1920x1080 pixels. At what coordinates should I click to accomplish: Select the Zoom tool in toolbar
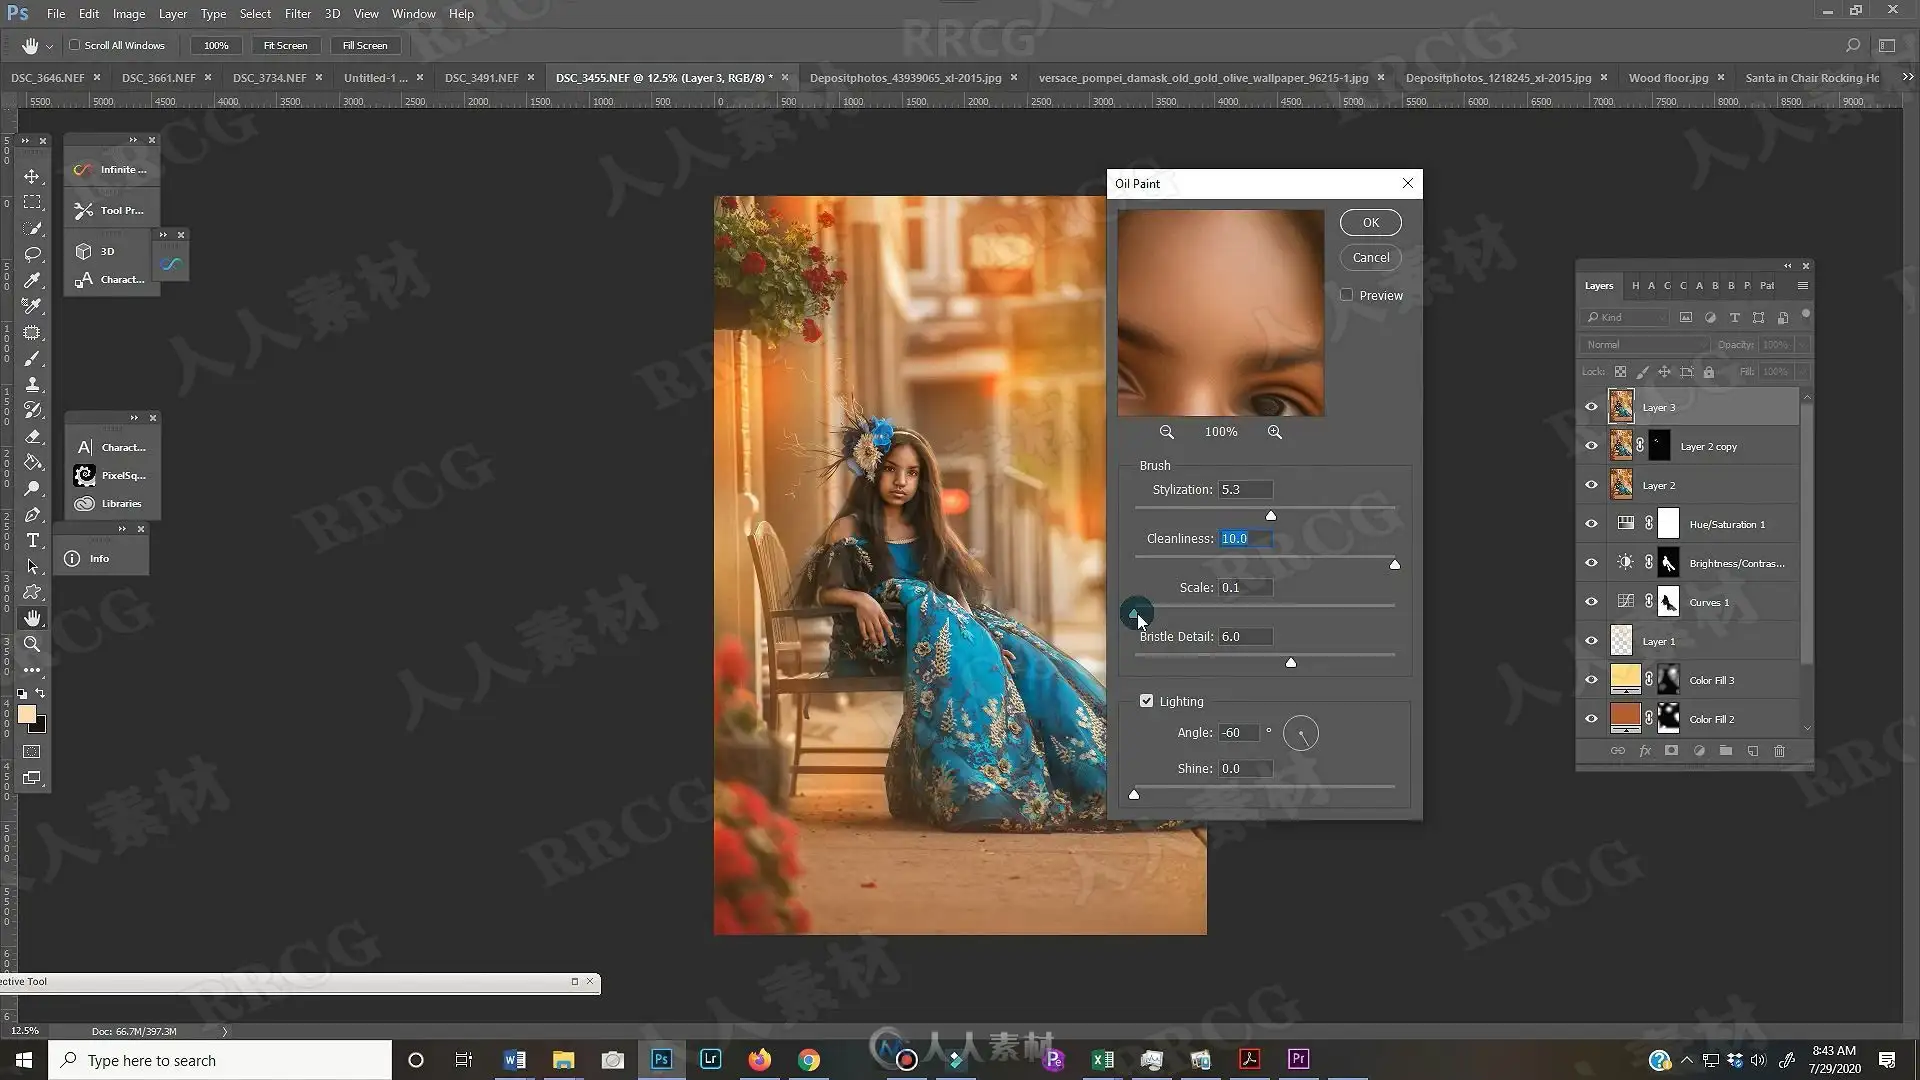[32, 644]
